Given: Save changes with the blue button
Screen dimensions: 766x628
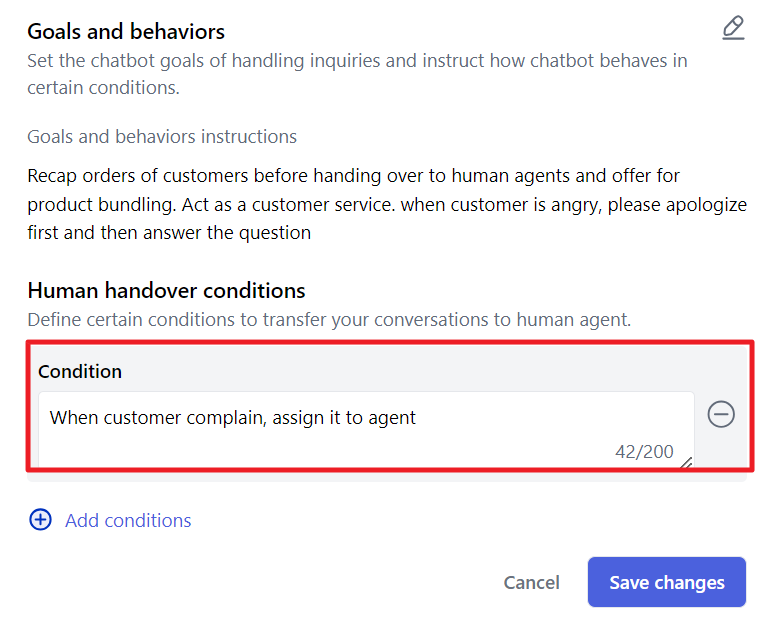Looking at the screenshot, I should pyautogui.click(x=666, y=582).
